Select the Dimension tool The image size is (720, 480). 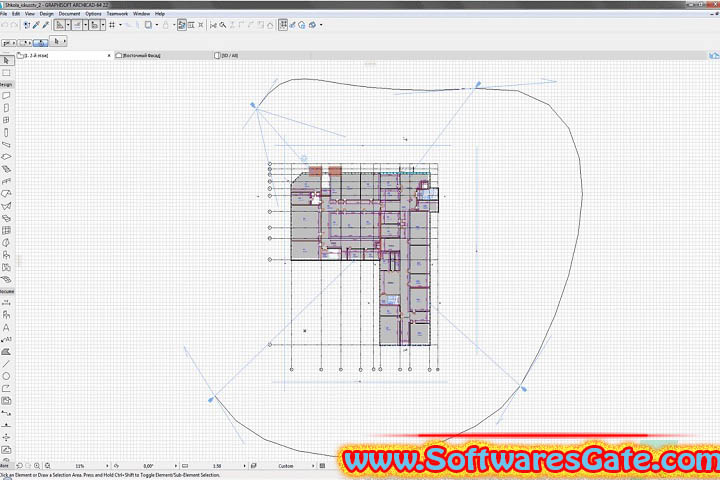pyautogui.click(x=6, y=303)
